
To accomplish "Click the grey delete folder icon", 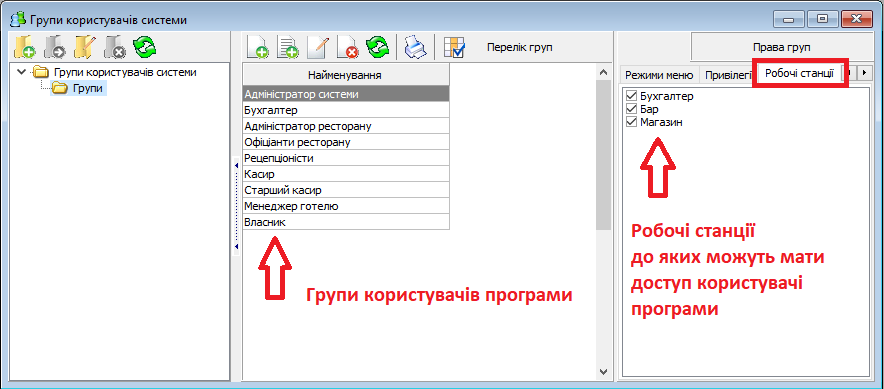I will (115, 47).
